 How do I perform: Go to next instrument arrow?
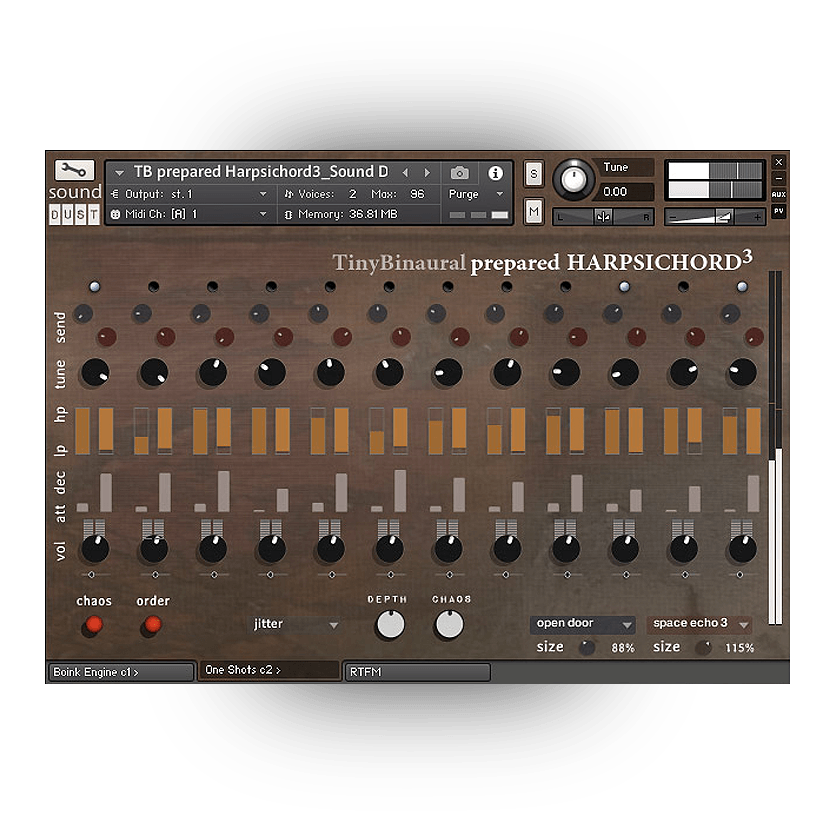[x=427, y=173]
